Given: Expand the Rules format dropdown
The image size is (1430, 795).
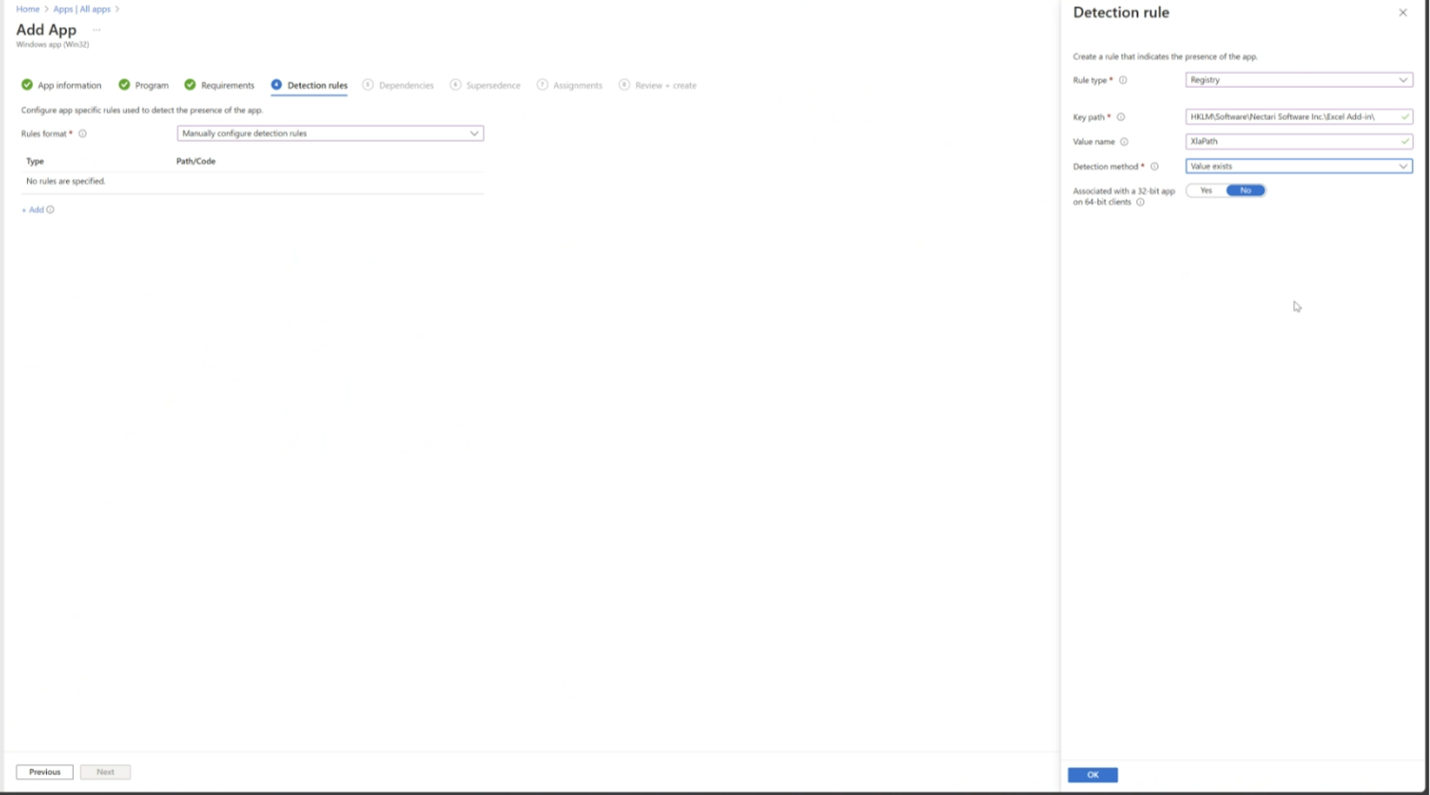Looking at the screenshot, I should 330,133.
